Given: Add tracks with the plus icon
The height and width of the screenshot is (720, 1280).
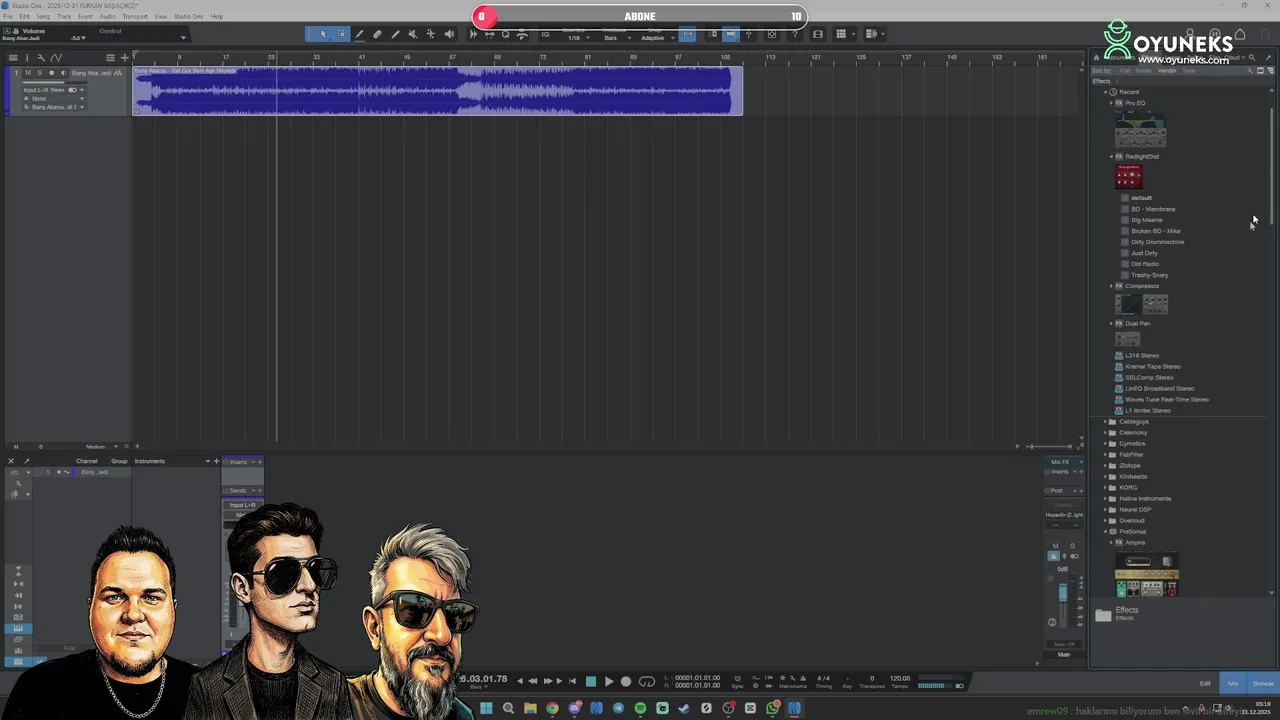Looking at the screenshot, I should point(125,58).
